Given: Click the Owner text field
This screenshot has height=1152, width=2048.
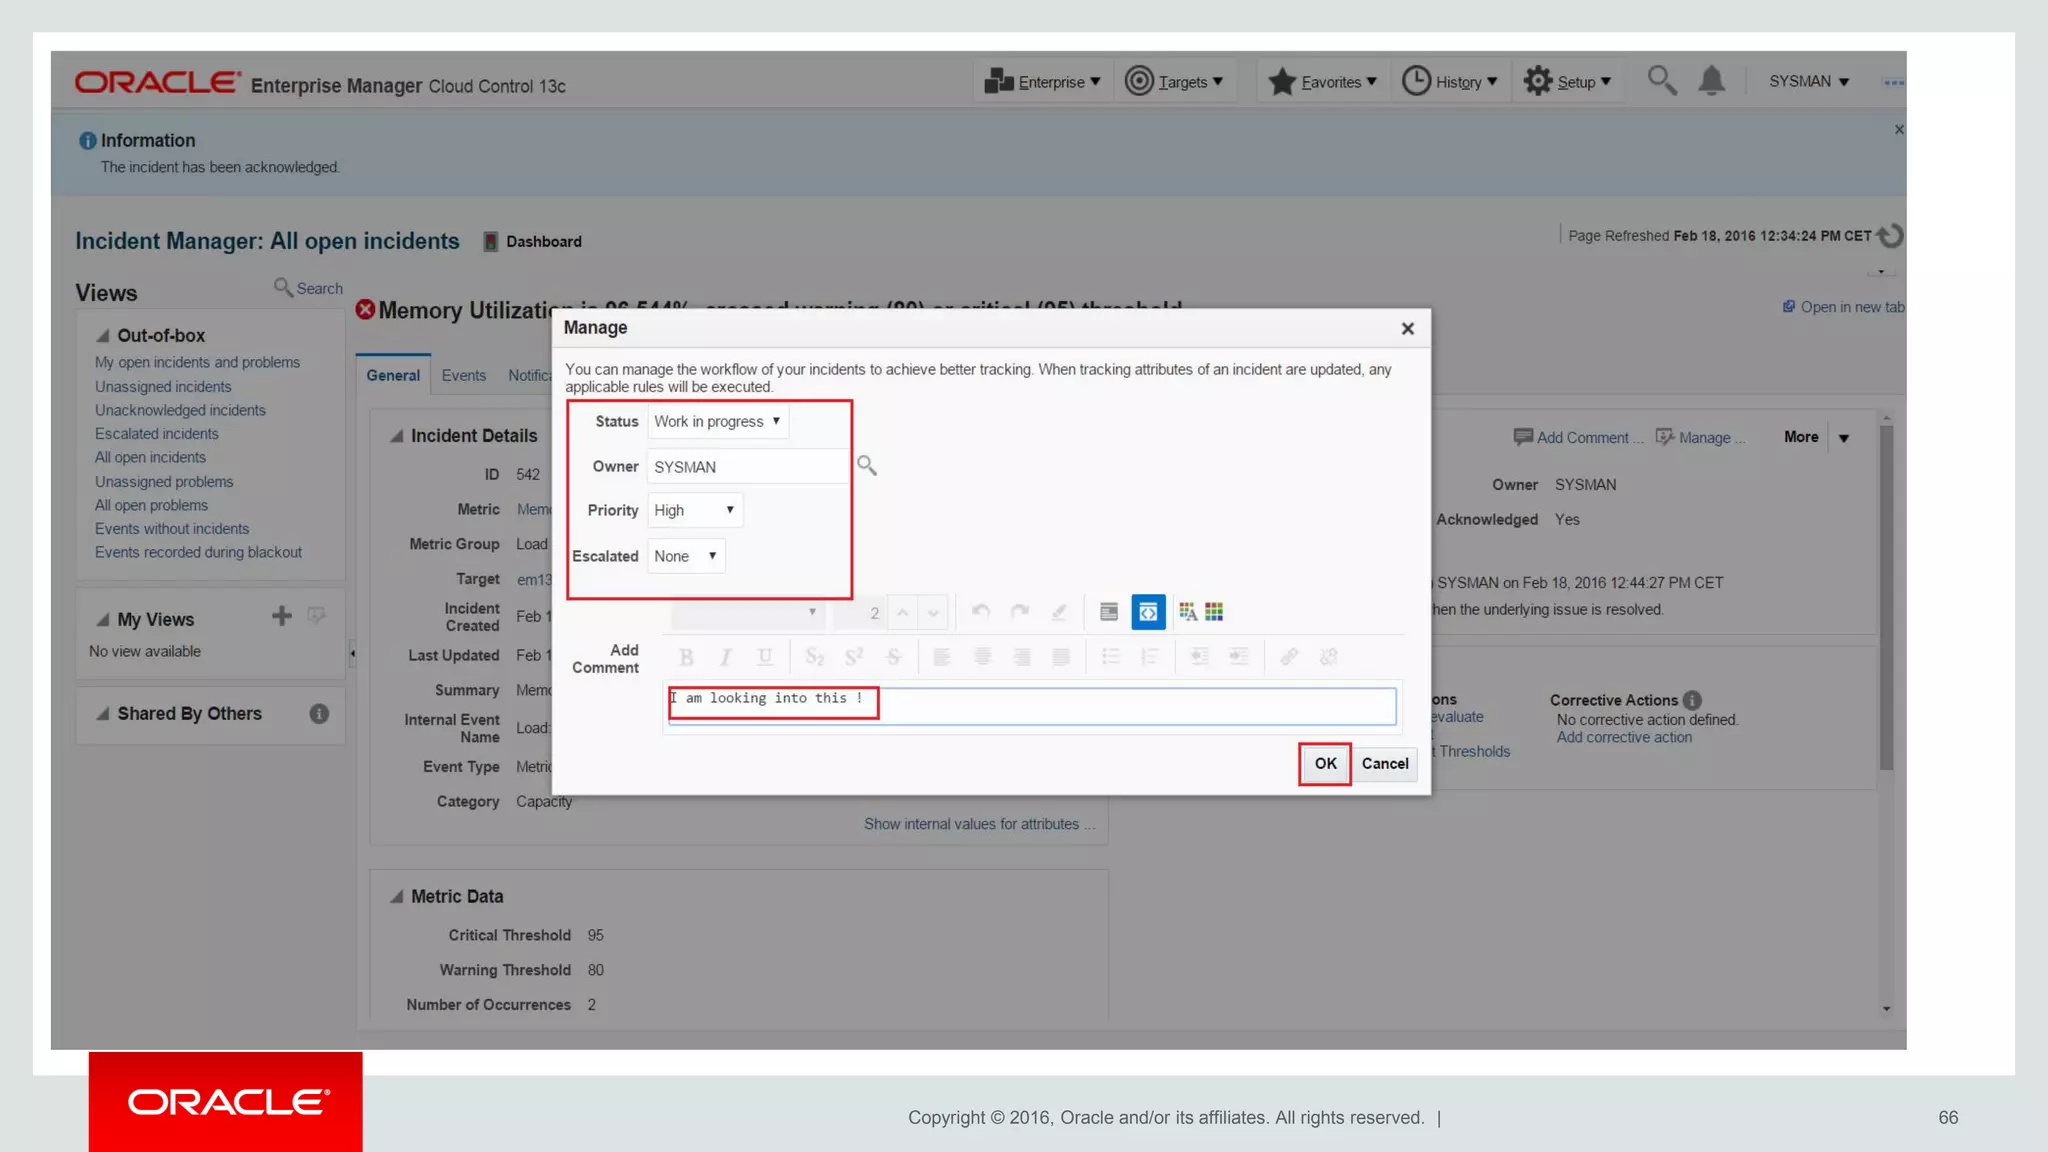Looking at the screenshot, I should [x=746, y=467].
